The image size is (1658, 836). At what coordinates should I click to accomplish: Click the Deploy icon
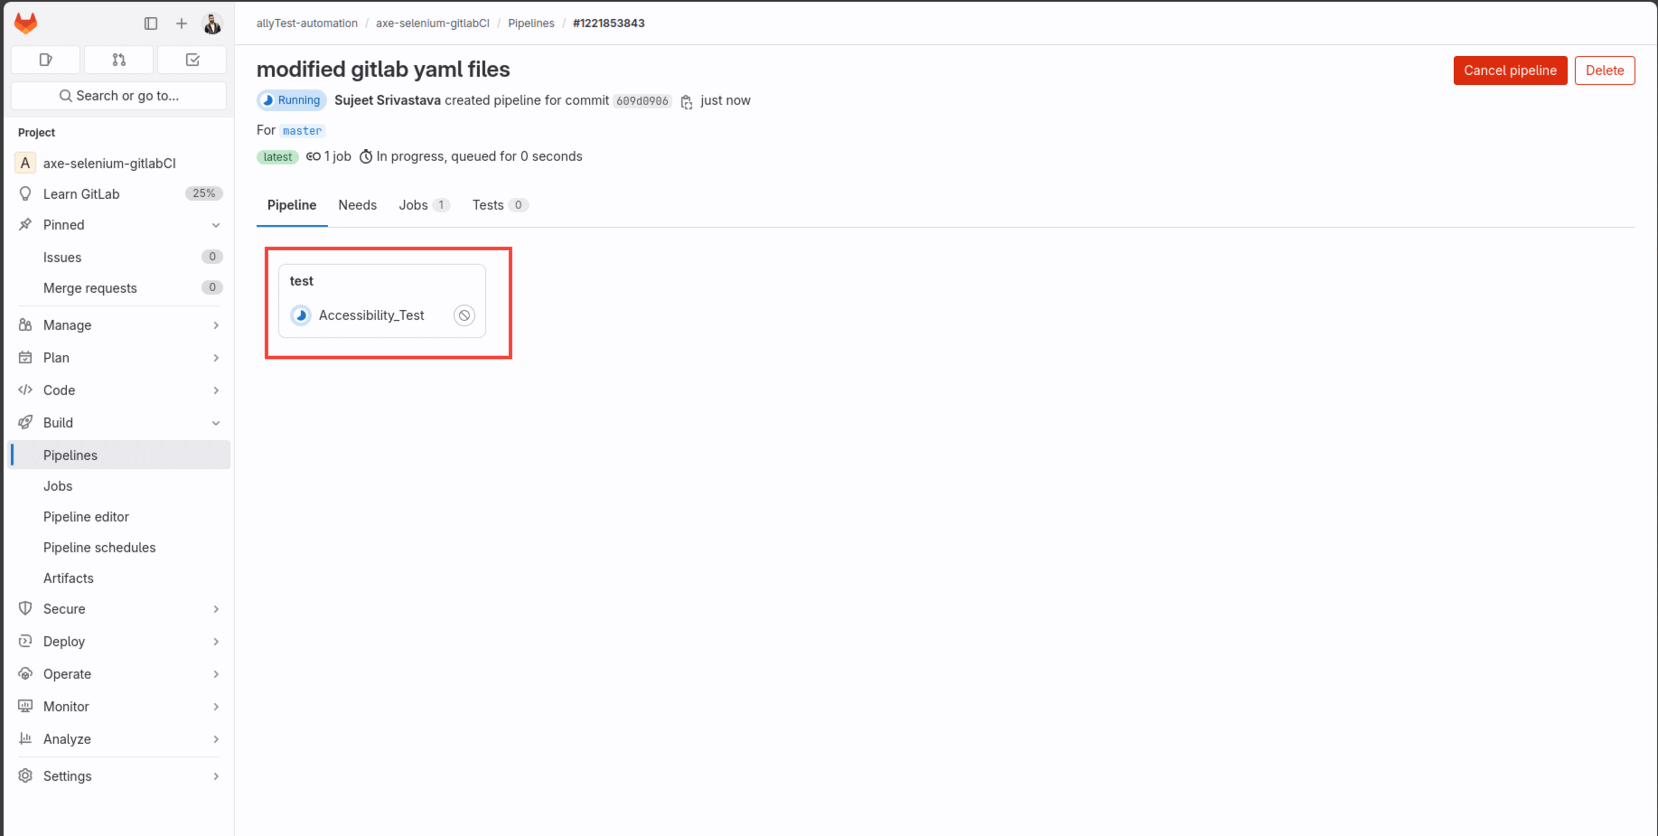point(25,641)
